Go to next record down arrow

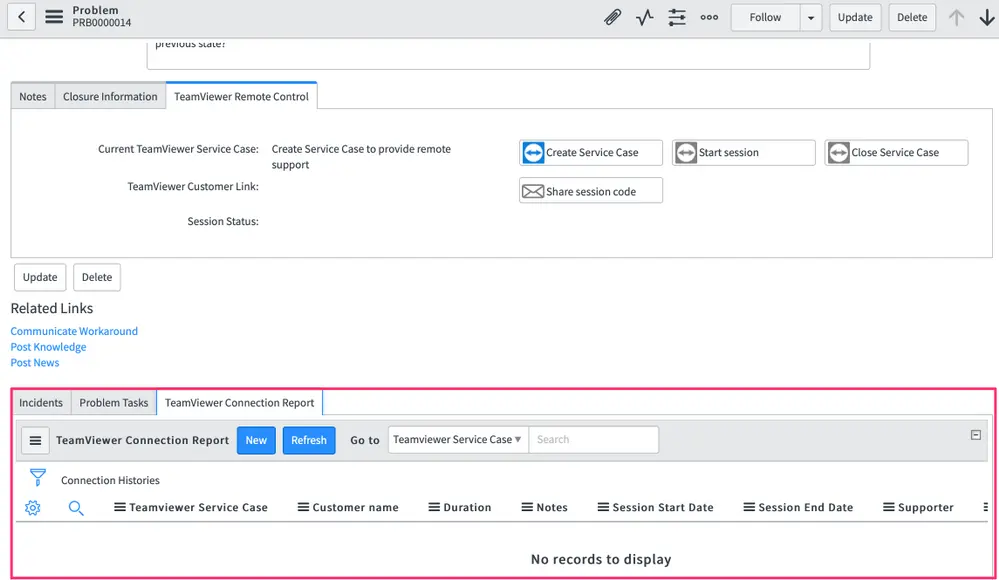click(x=986, y=17)
